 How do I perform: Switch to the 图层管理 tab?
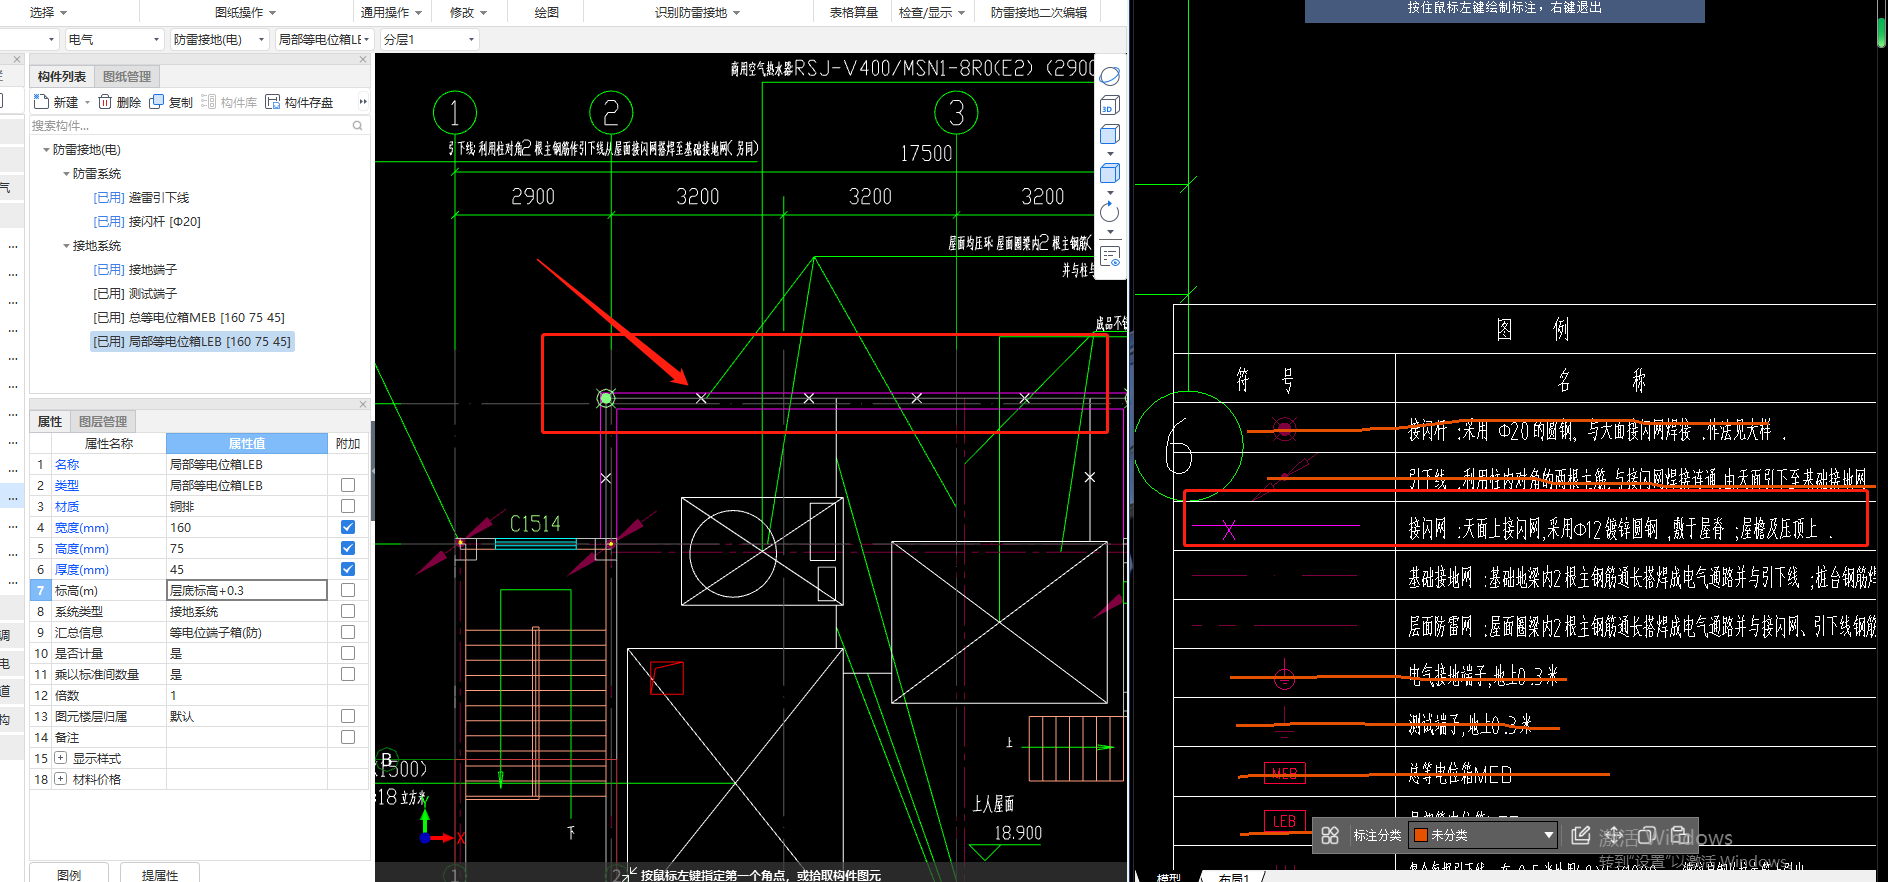tap(103, 421)
